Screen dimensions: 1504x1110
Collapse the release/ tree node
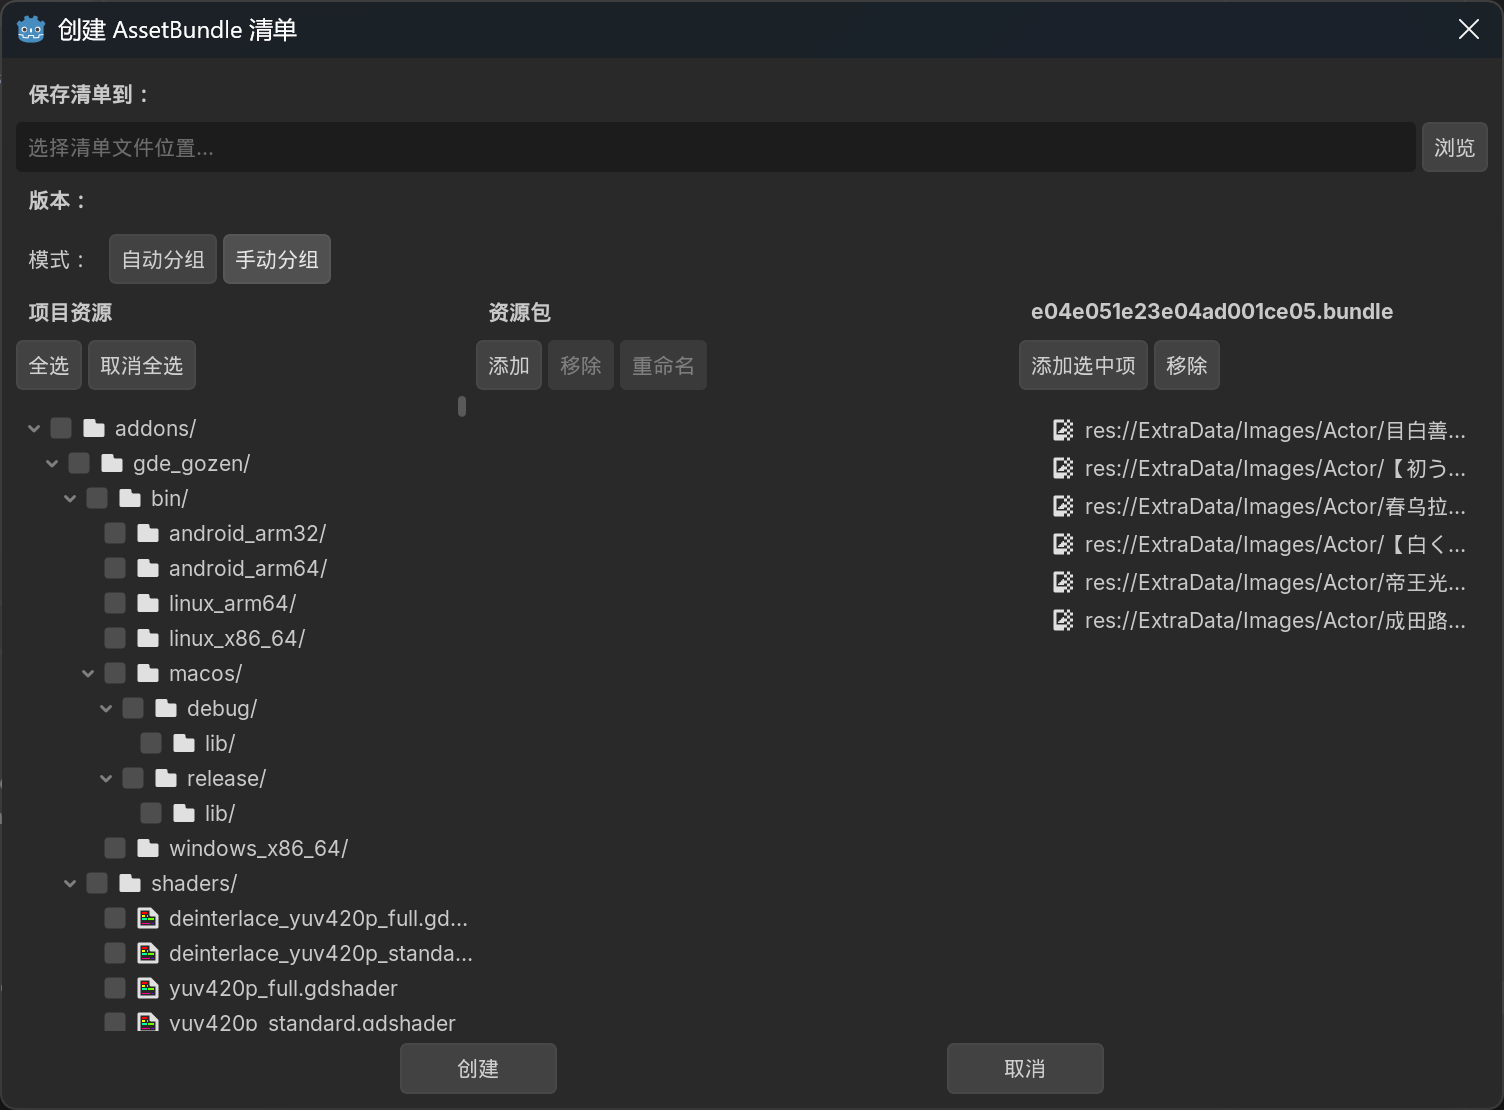pos(106,779)
